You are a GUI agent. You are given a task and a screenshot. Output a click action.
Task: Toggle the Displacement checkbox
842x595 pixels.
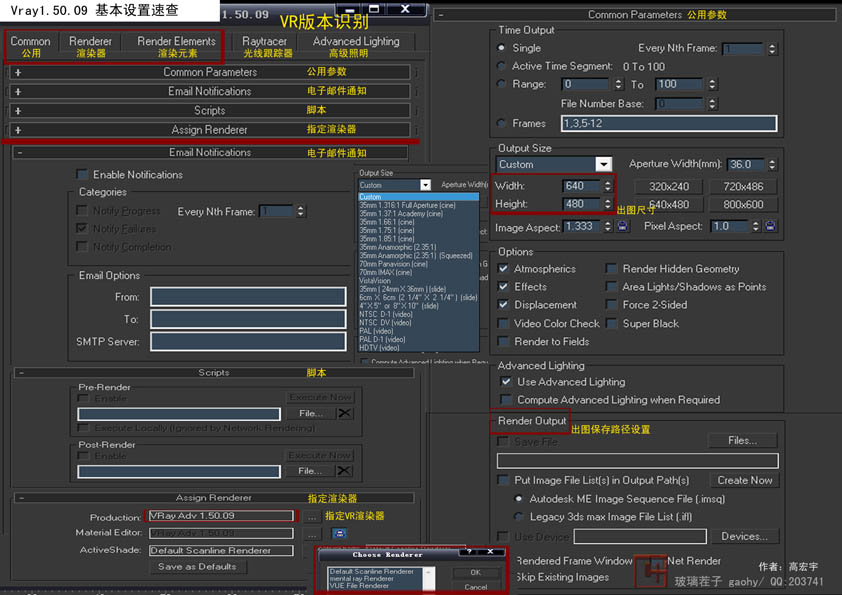[503, 304]
